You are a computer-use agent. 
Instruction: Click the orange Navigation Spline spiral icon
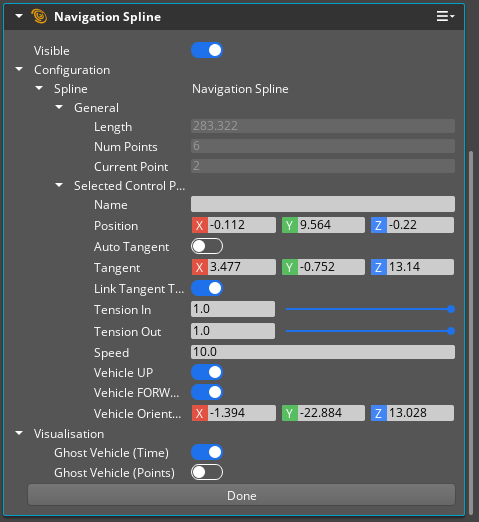point(39,16)
